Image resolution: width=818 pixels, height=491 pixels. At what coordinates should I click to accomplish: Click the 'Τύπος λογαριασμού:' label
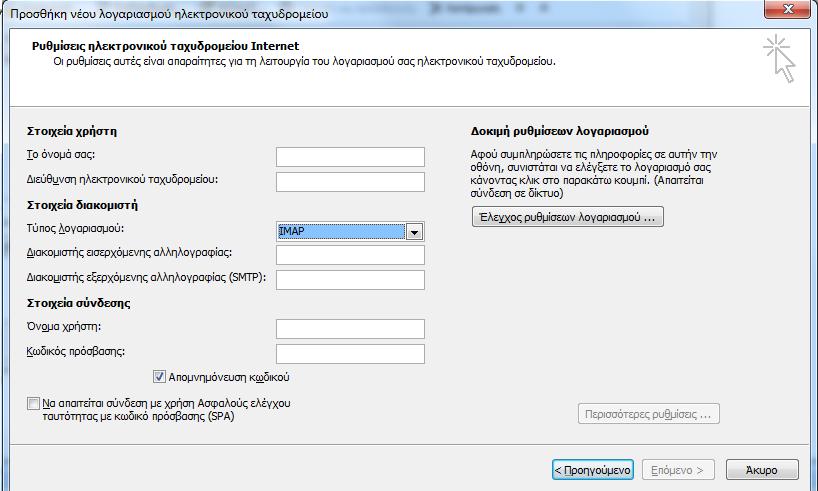pyautogui.click(x=75, y=229)
